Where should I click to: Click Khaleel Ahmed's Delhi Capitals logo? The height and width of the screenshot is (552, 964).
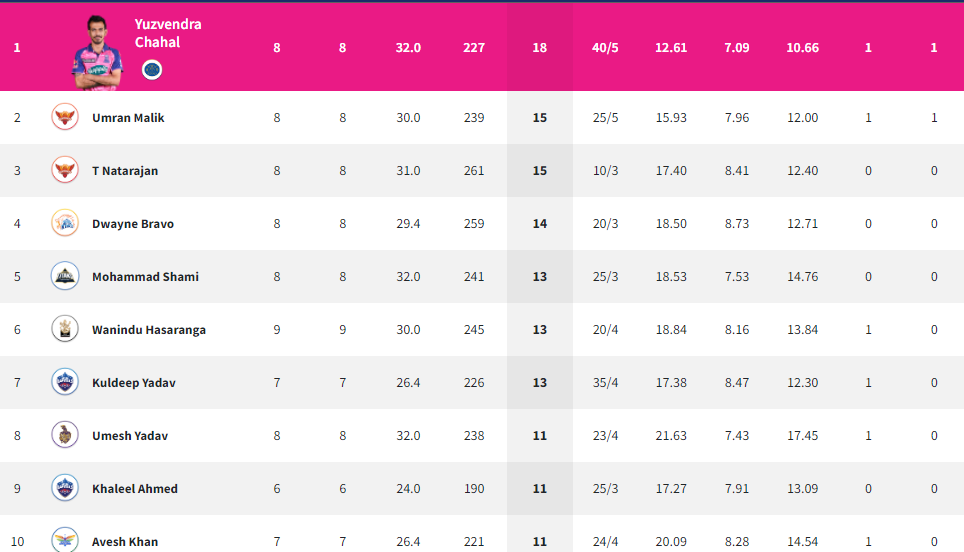[65, 488]
